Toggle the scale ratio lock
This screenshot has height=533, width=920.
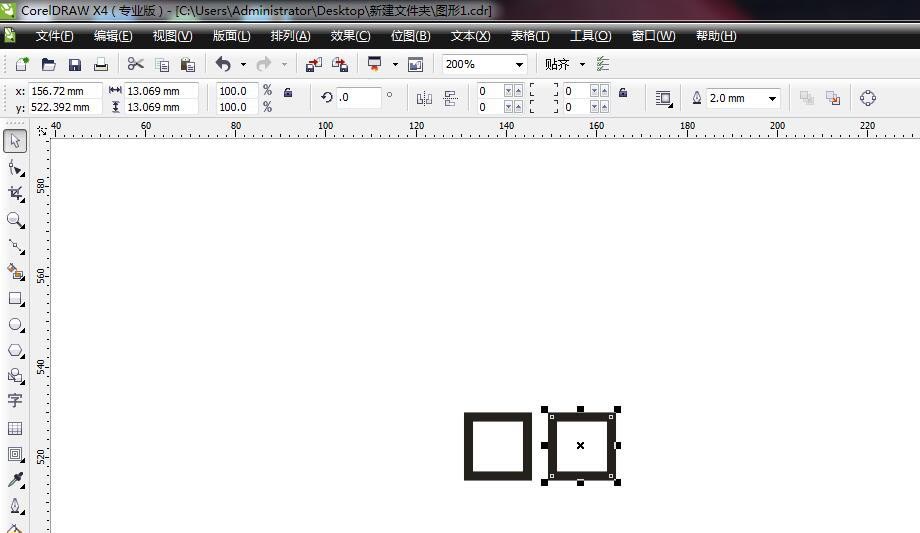288,93
